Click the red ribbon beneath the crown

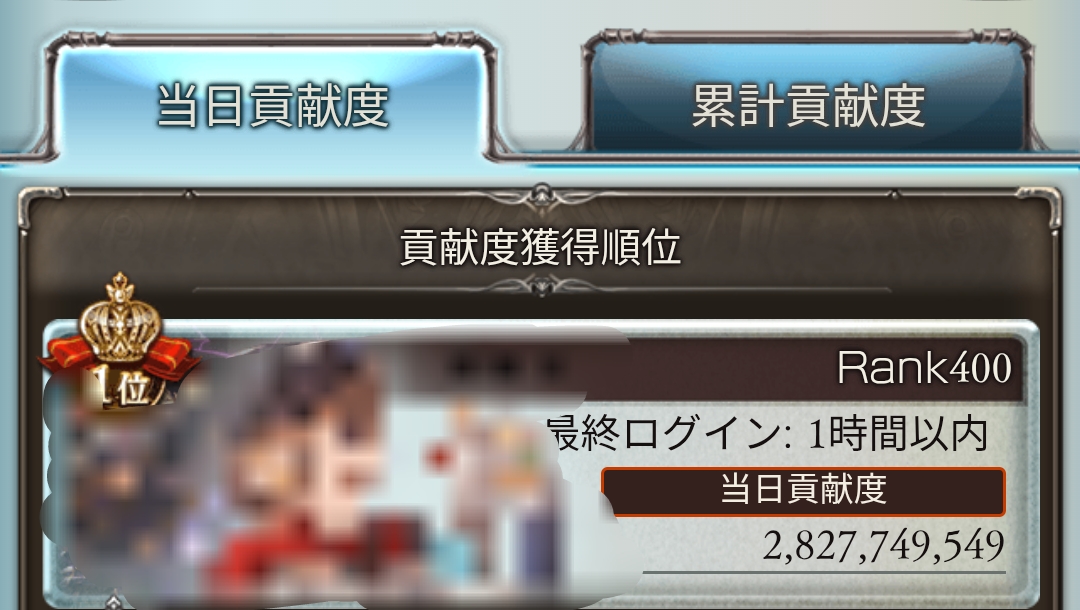[117, 358]
